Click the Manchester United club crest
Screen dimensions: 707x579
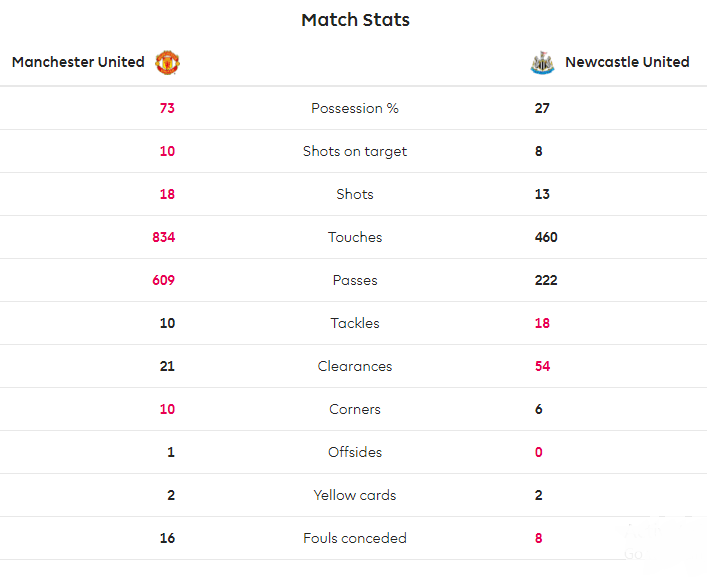pos(167,63)
